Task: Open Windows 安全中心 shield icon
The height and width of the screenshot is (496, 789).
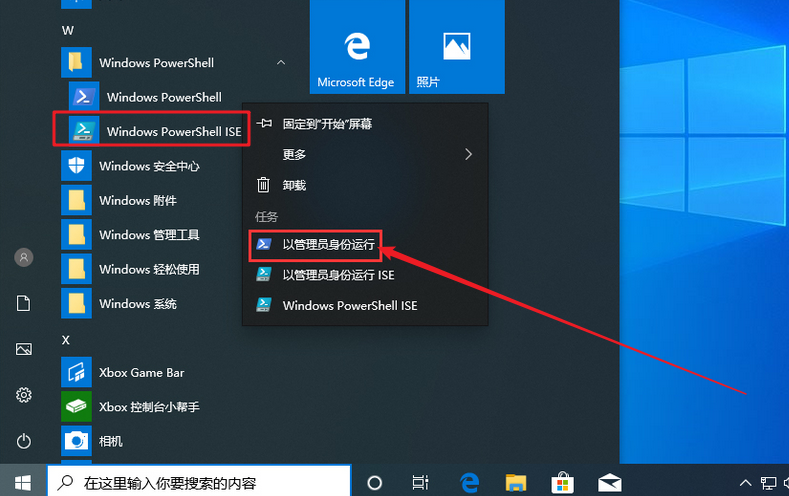Action: click(x=76, y=166)
